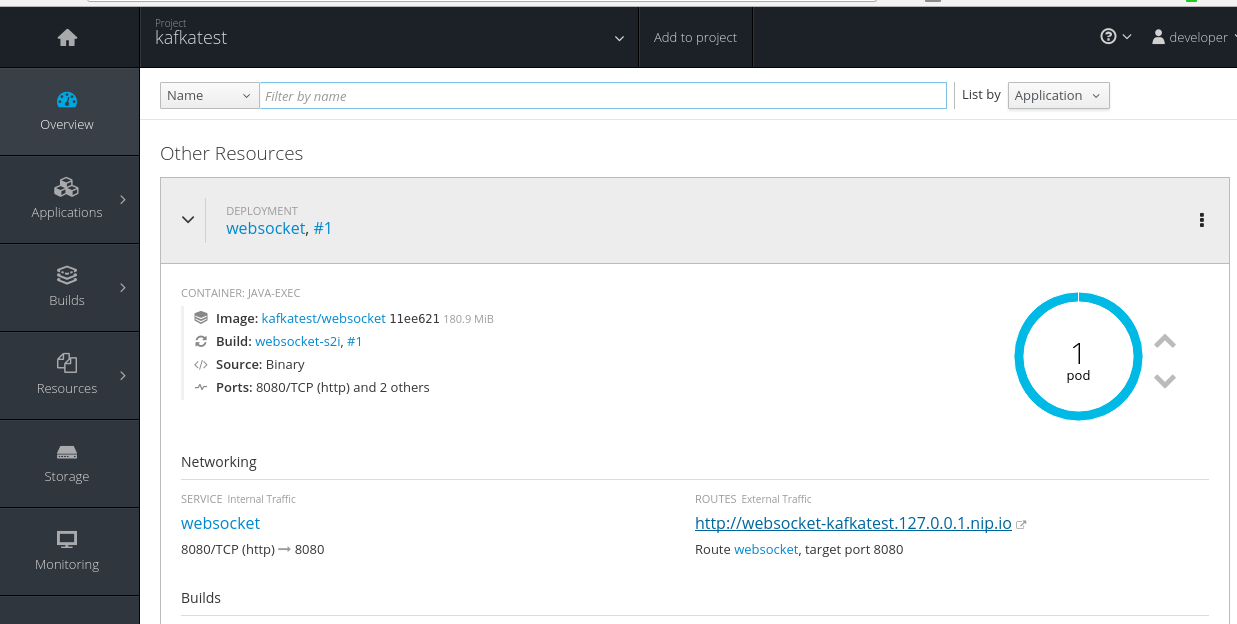Open the Resources sidebar menu
This screenshot has height=624, width=1237.
click(67, 375)
